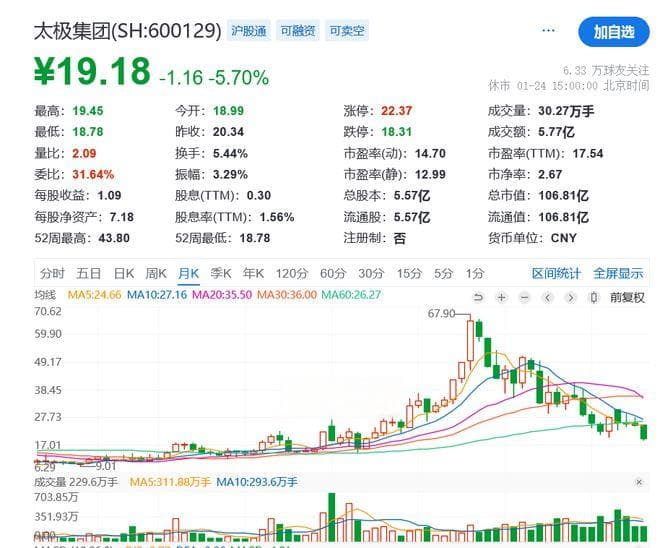Viewport: 660px width, 548px height.
Task: Click the tallest green volume bar
Action: [x=332, y=517]
